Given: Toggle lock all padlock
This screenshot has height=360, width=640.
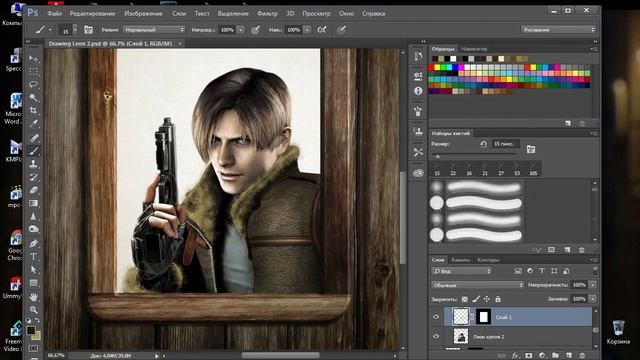Looking at the screenshot, I should pos(498,299).
